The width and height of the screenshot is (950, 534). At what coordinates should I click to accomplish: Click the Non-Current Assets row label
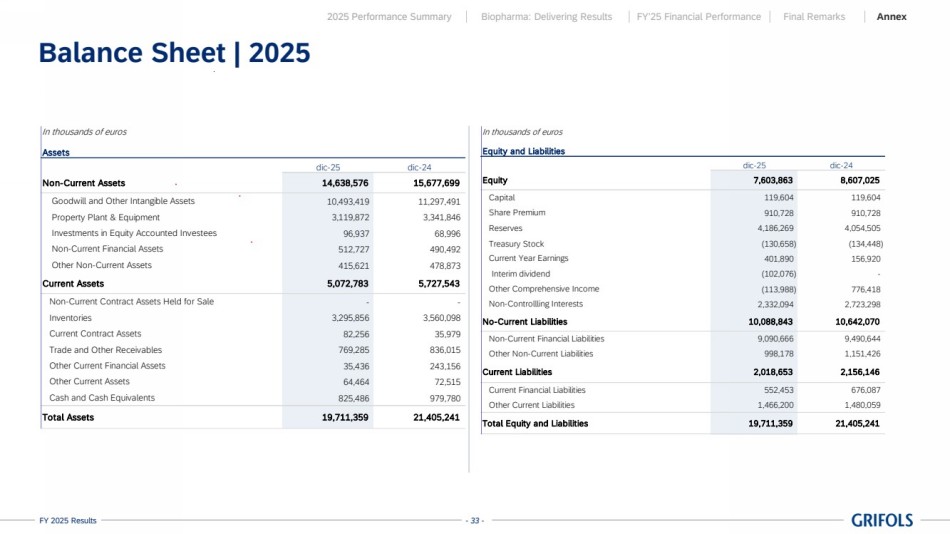[x=84, y=184]
